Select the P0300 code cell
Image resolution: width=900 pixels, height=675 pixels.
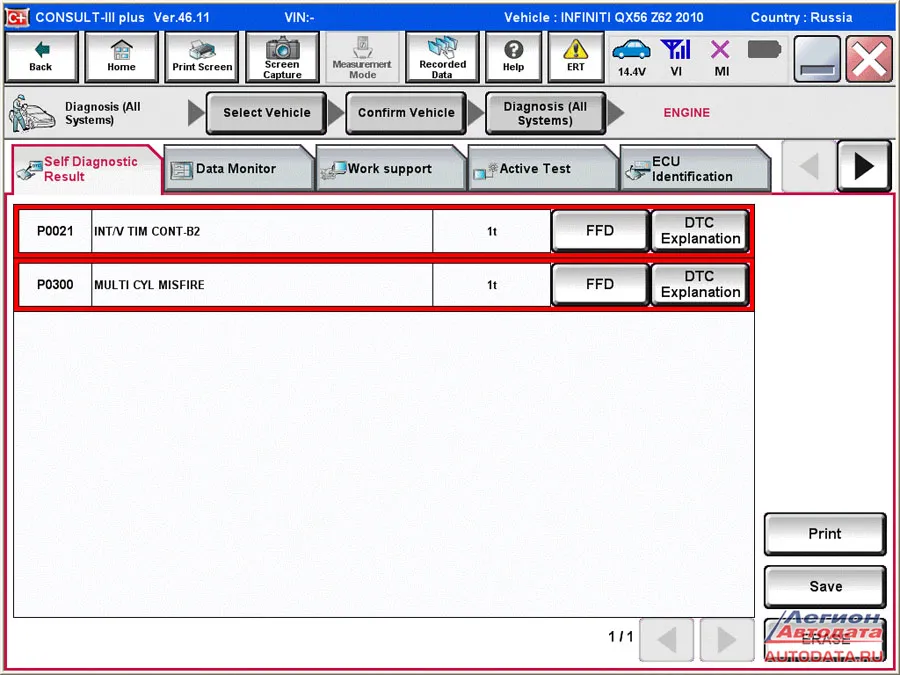pos(55,284)
